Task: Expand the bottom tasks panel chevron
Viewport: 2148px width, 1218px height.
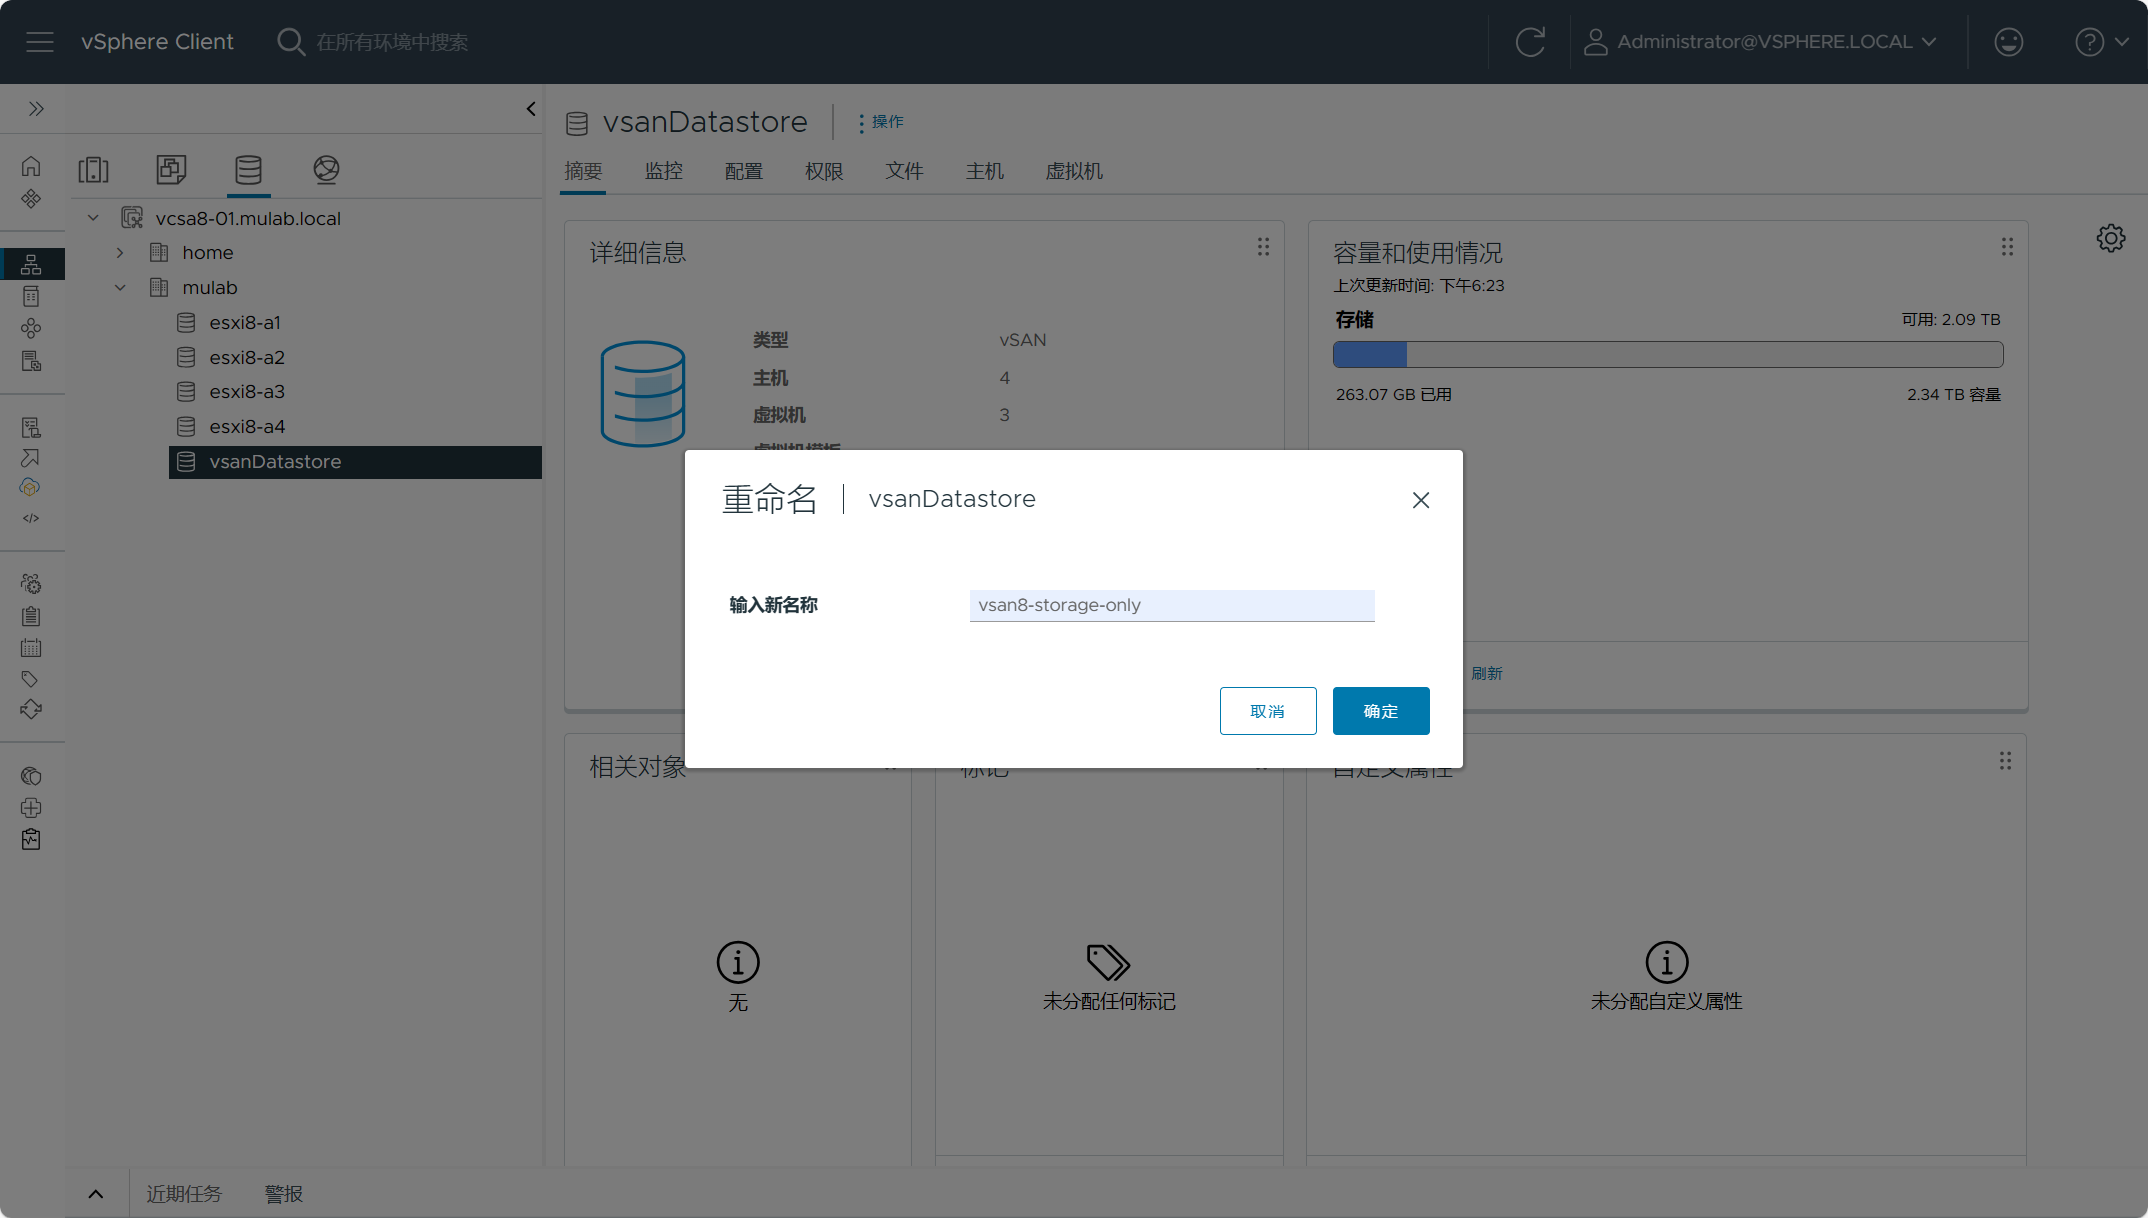Action: [96, 1194]
